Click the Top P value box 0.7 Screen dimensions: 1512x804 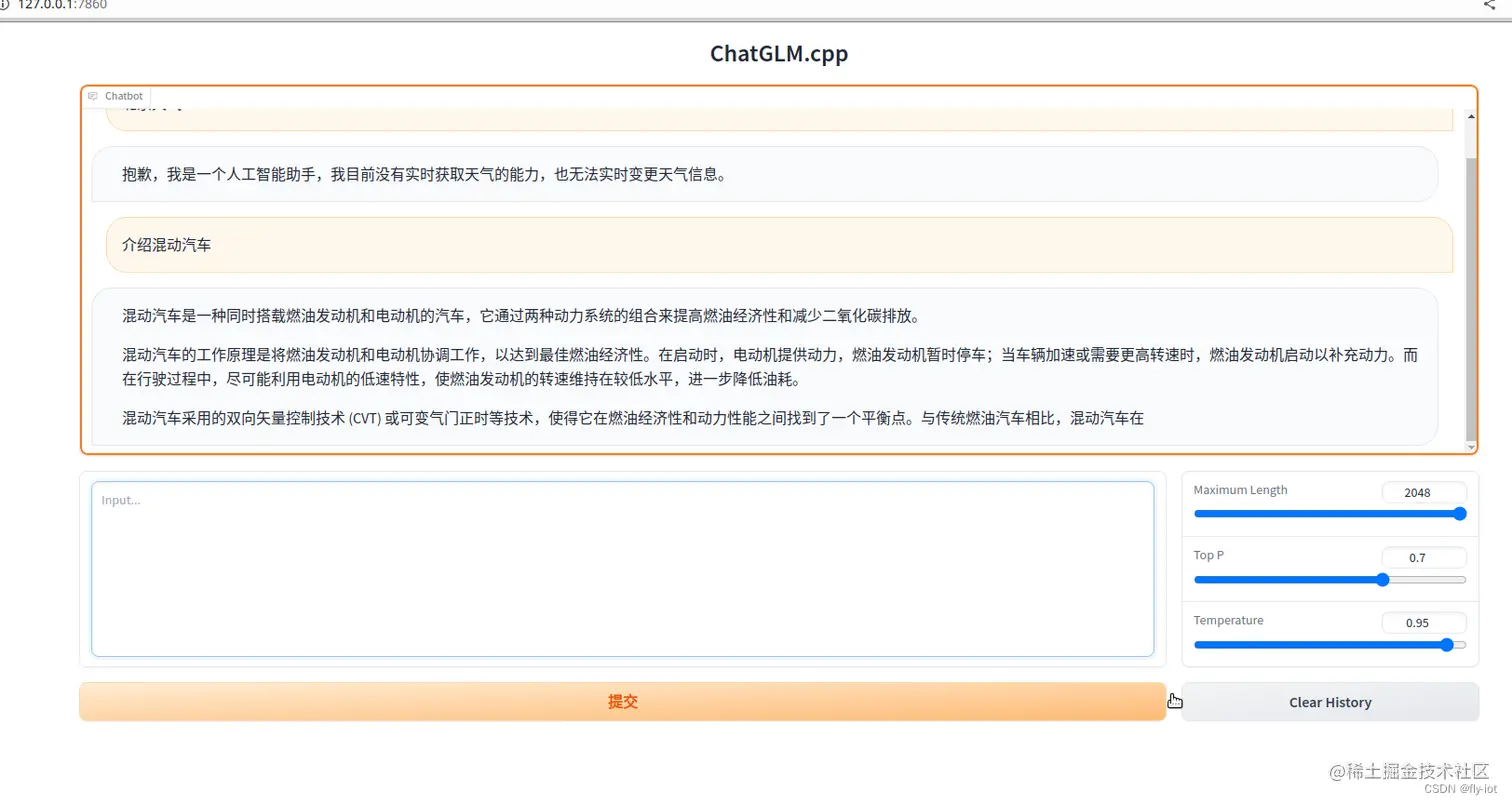[1423, 558]
